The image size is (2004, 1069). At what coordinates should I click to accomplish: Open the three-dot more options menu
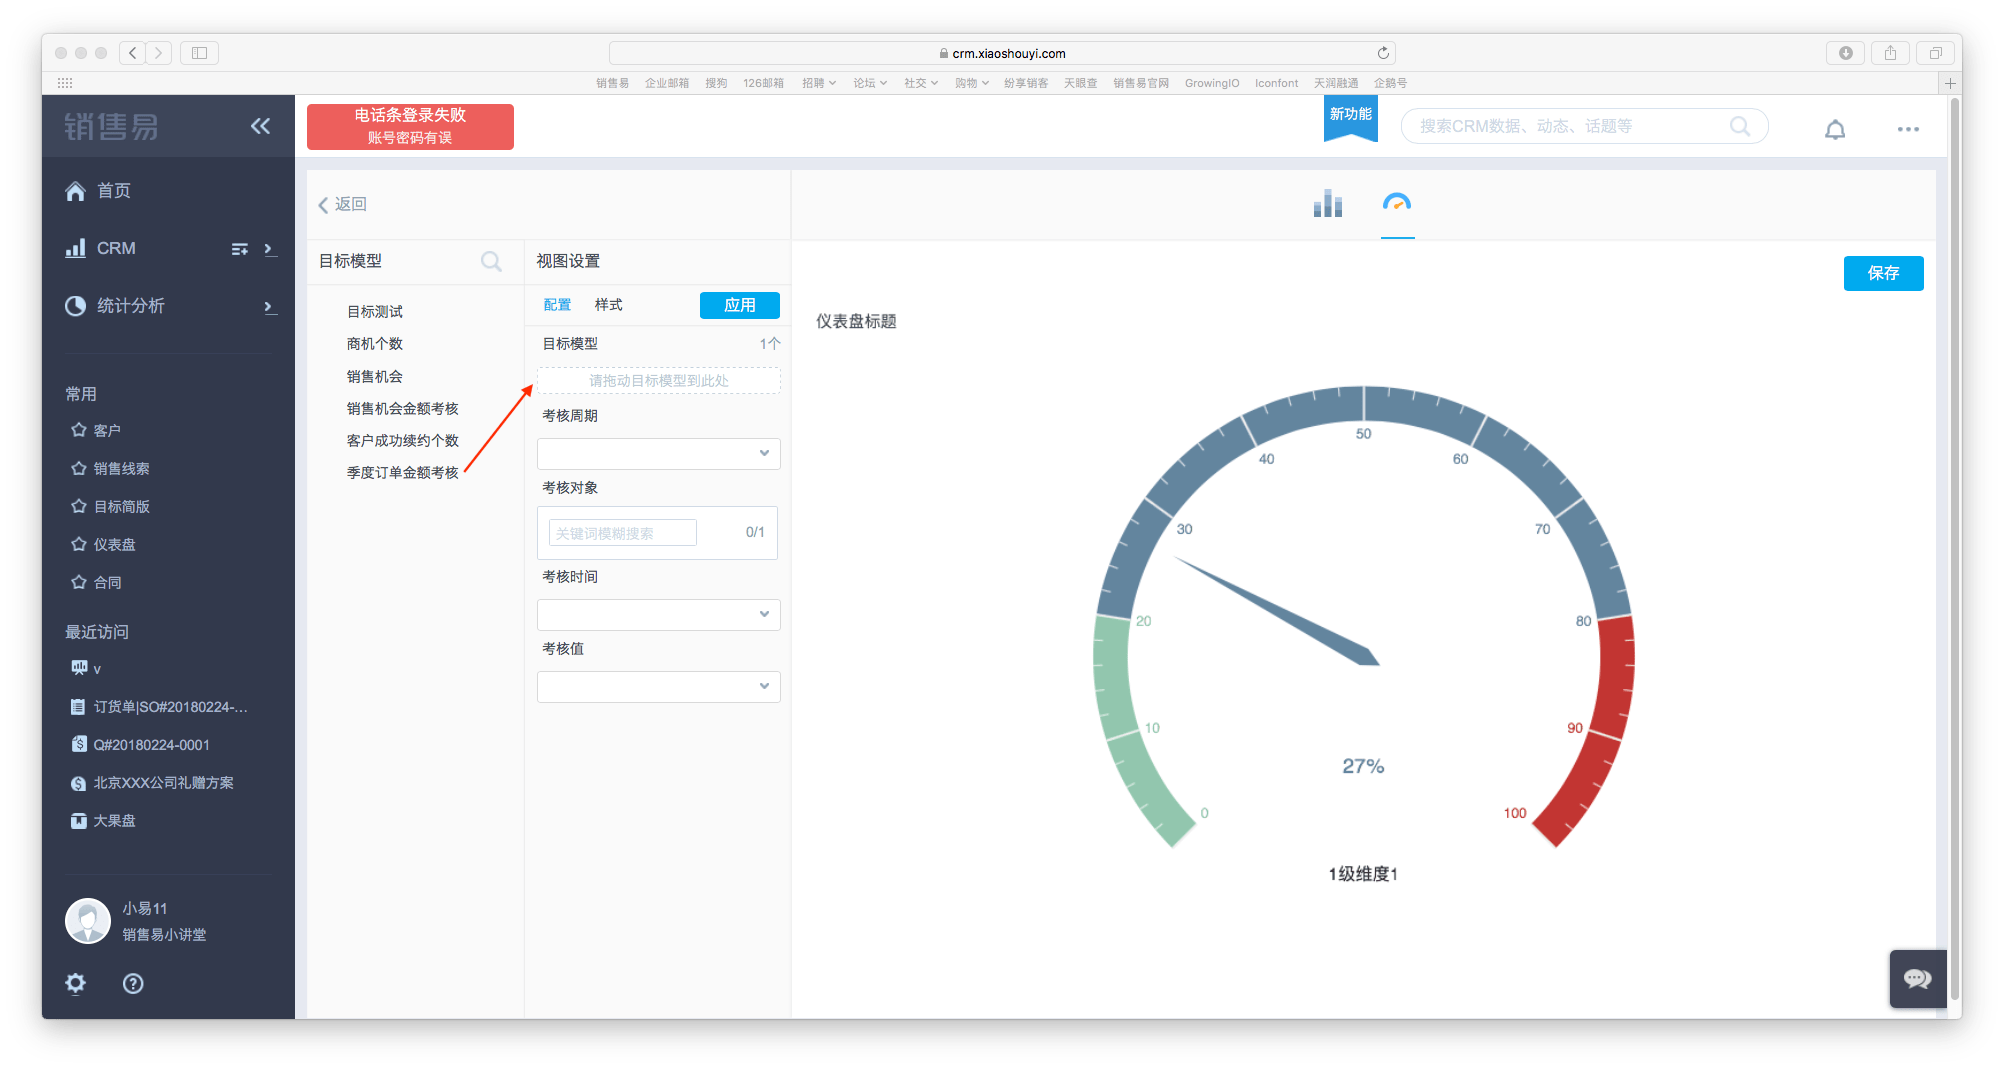click(1907, 129)
